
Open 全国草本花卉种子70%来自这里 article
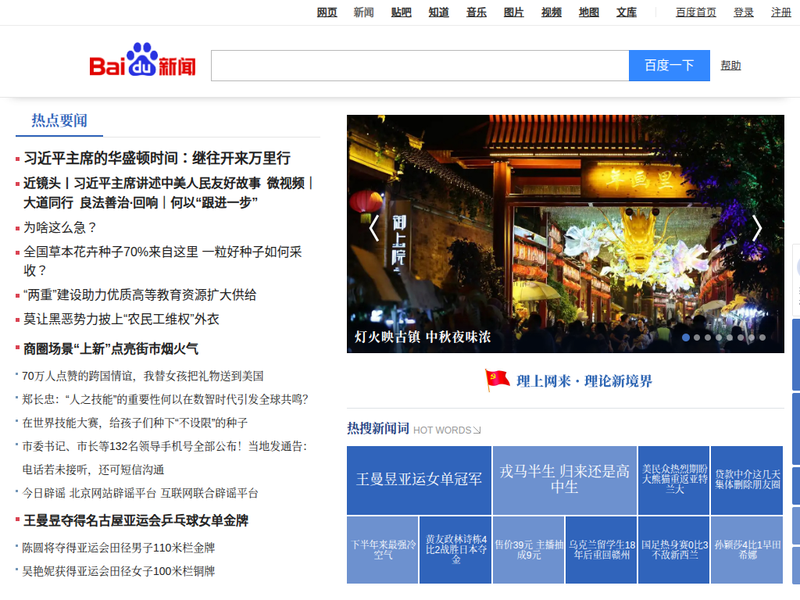(163, 261)
